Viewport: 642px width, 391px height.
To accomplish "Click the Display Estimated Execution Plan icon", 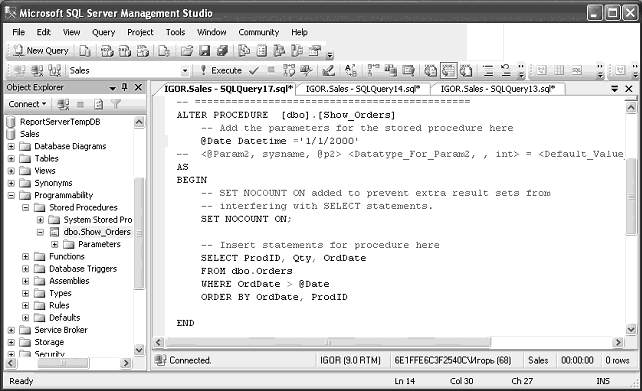I will (289, 70).
